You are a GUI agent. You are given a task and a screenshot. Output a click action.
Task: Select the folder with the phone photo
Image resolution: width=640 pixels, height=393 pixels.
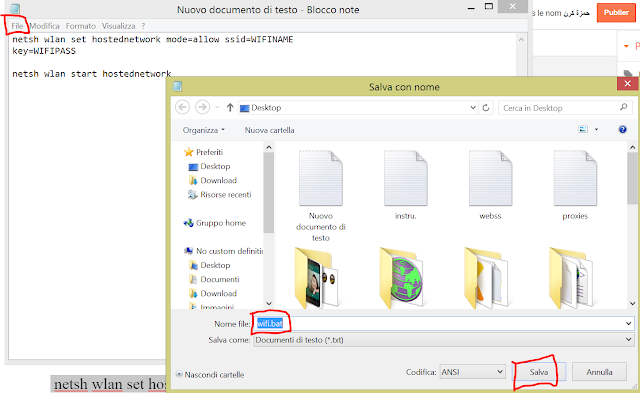coord(317,279)
